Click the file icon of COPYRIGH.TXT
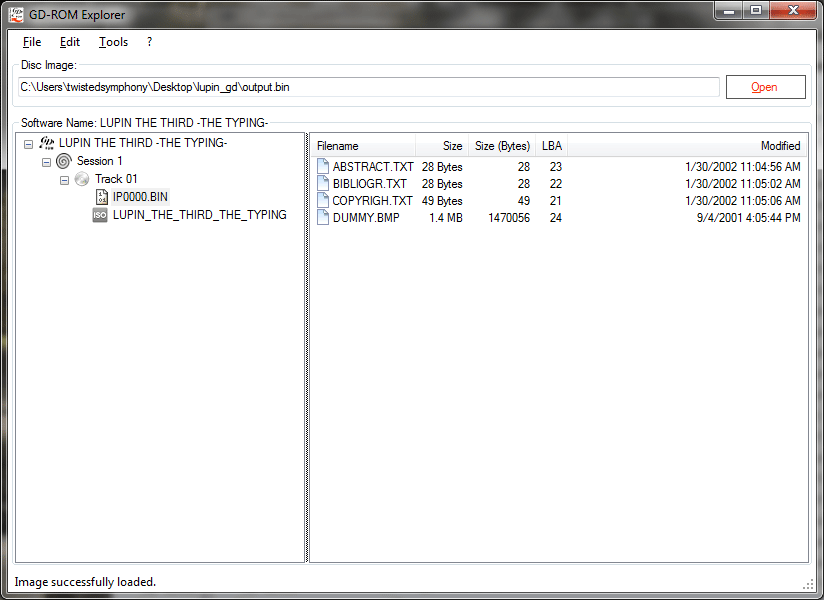The height and width of the screenshot is (600, 824). (x=323, y=200)
